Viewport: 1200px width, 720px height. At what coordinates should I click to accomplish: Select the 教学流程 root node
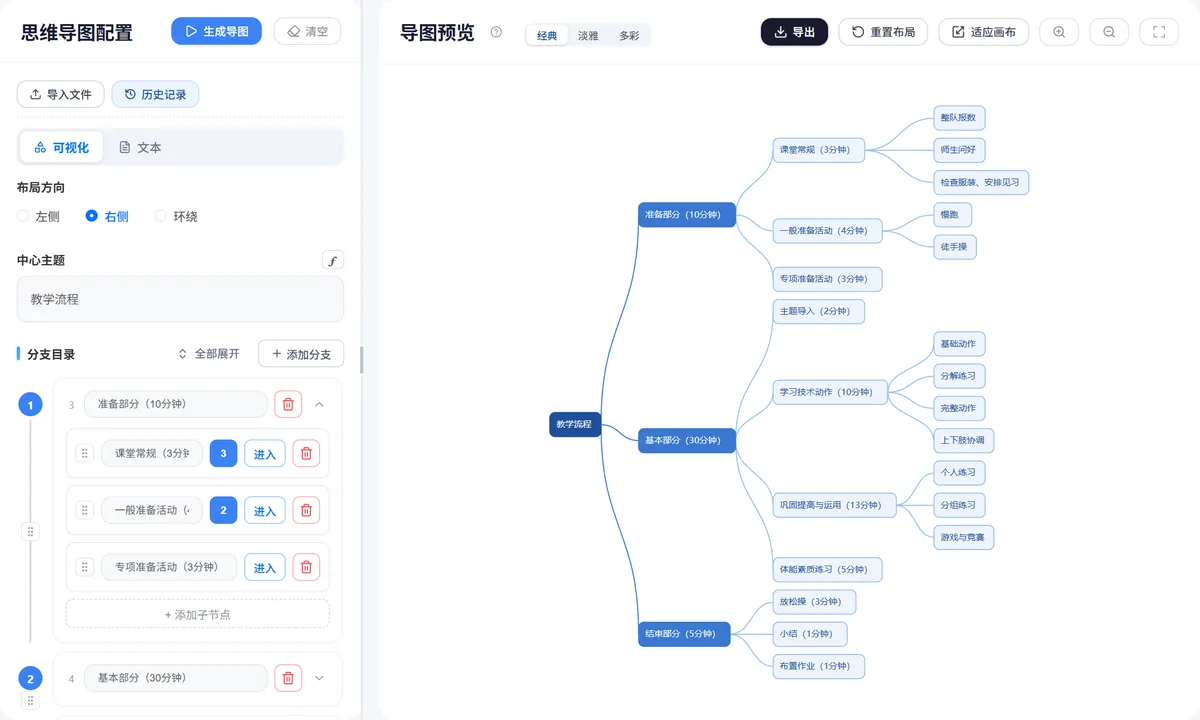coord(575,424)
